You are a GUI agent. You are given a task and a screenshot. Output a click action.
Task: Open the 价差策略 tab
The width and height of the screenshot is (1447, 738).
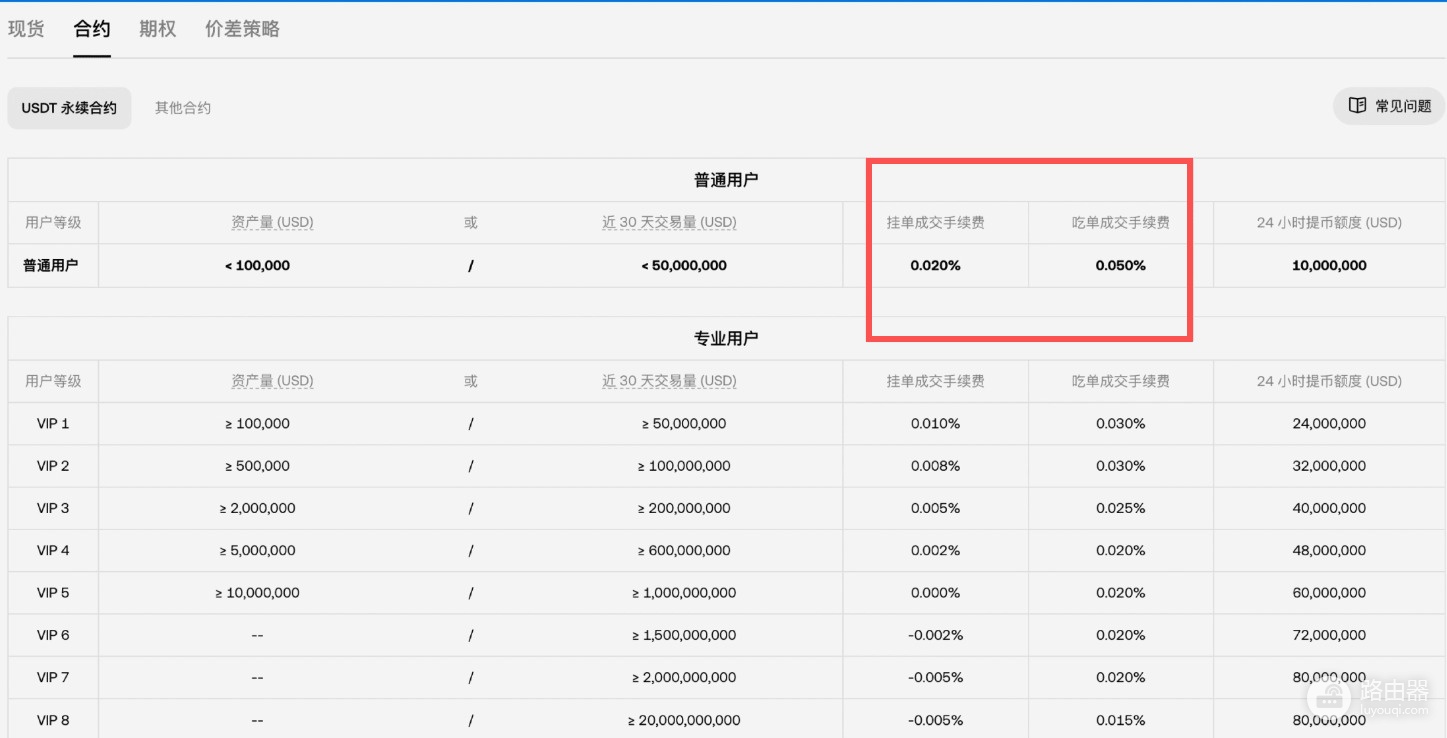(x=242, y=29)
